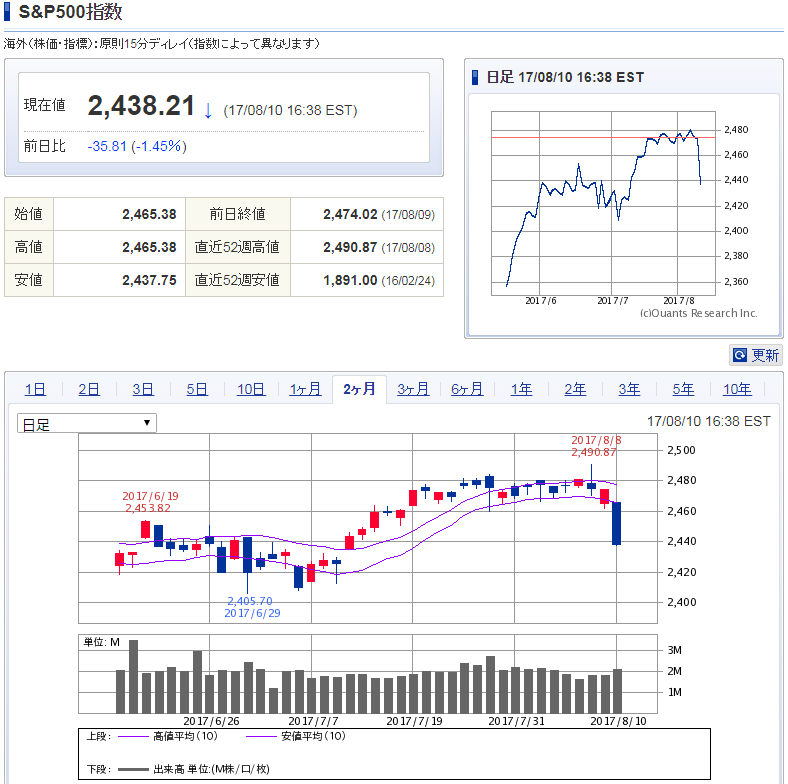
Task: Open the 日足 chart type dropdown
Action: point(87,423)
